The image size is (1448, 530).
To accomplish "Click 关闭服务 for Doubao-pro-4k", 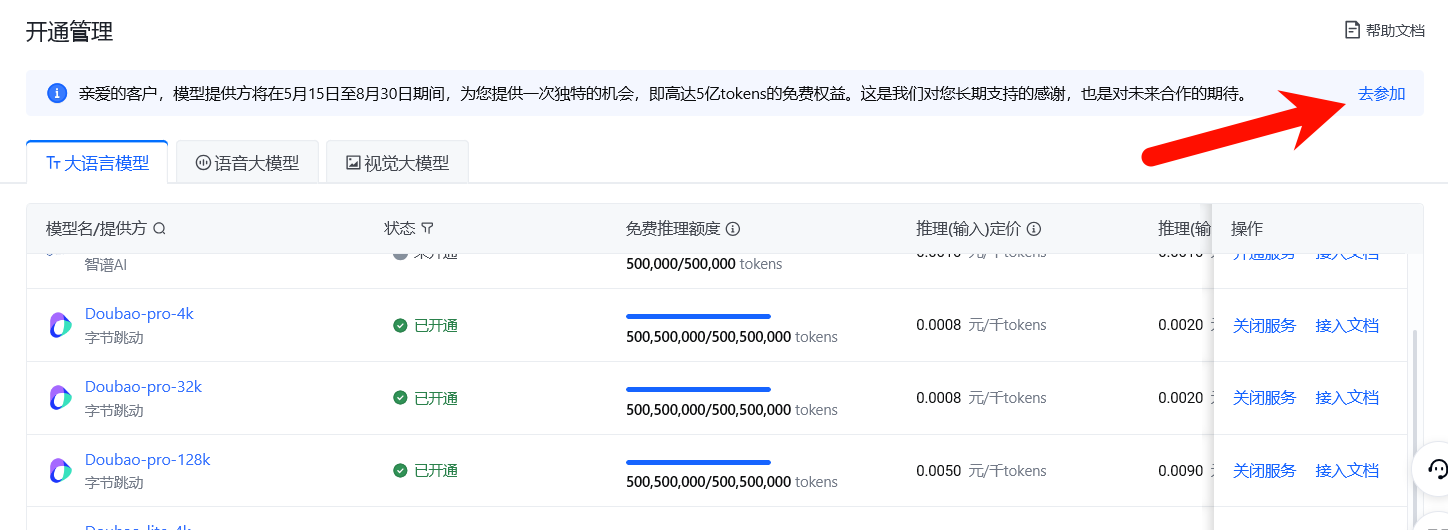I will (1264, 325).
